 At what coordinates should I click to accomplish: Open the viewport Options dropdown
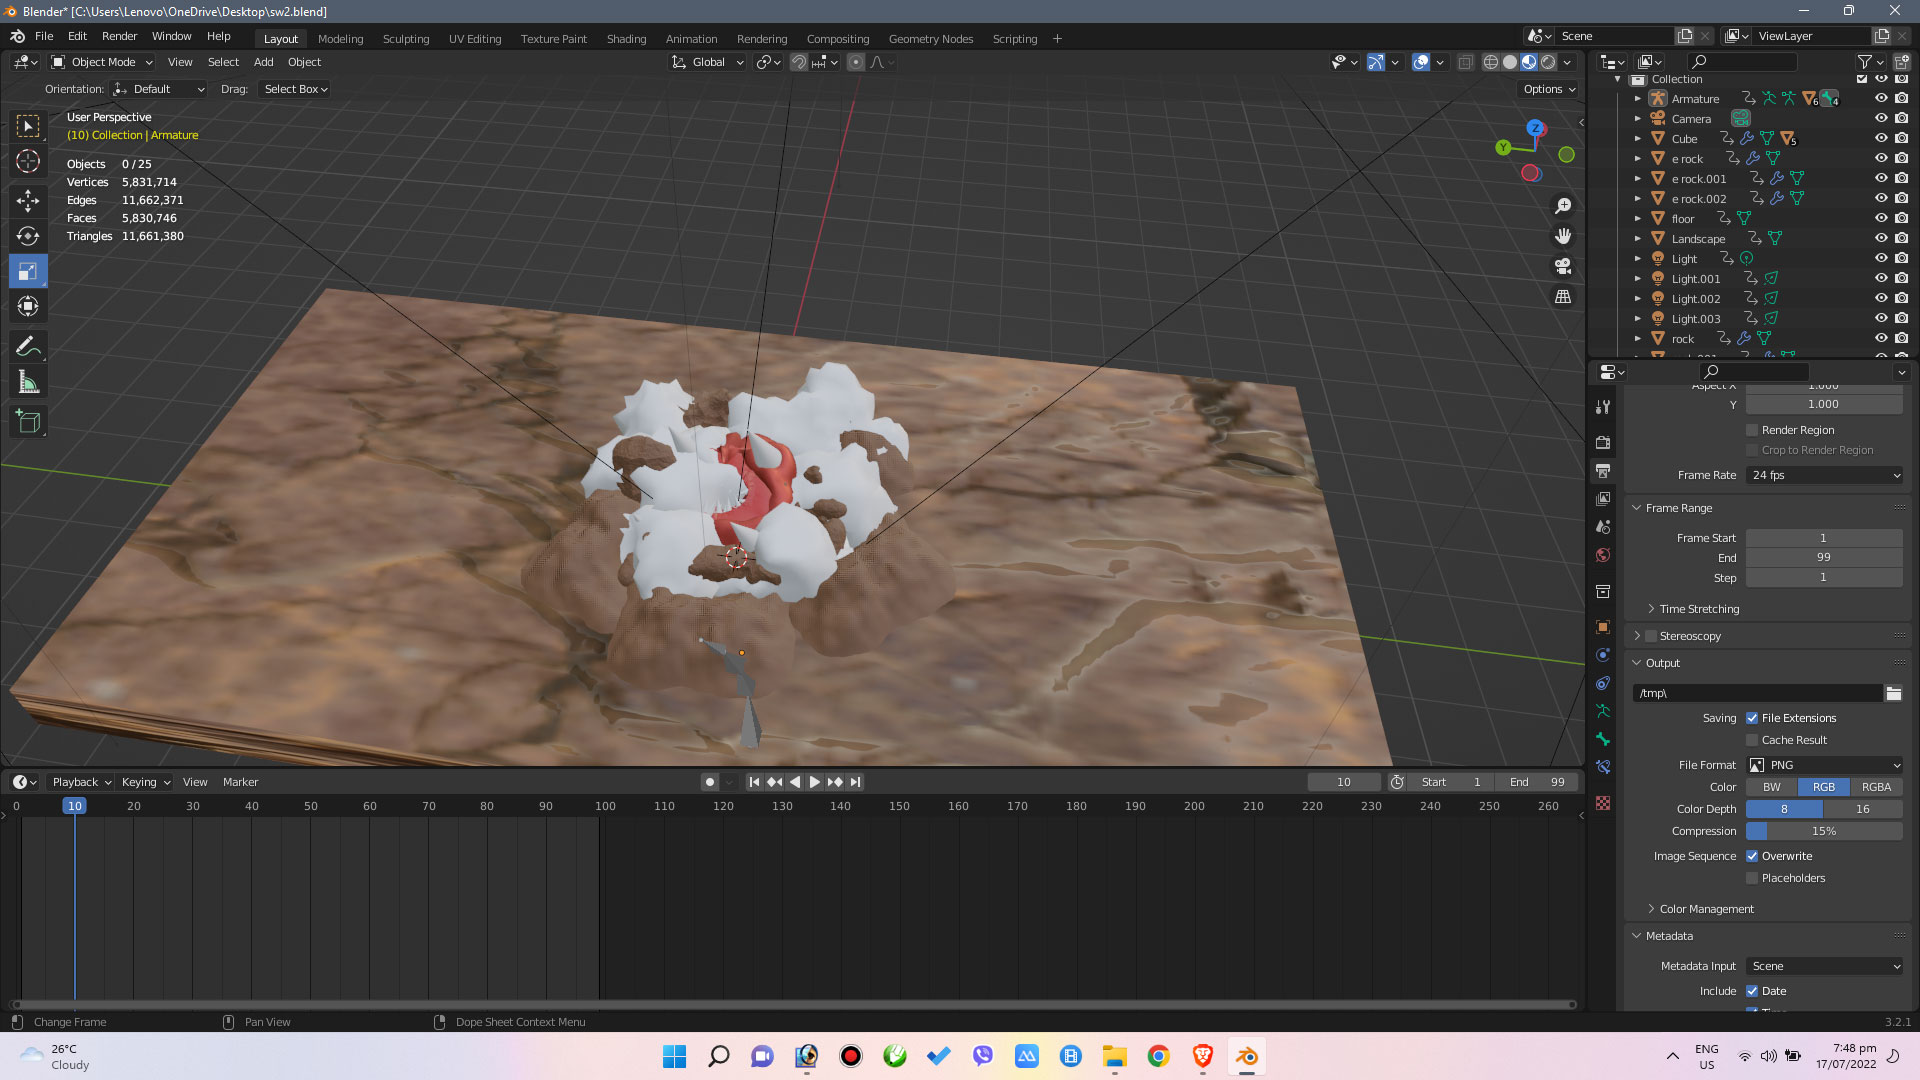[1549, 89]
